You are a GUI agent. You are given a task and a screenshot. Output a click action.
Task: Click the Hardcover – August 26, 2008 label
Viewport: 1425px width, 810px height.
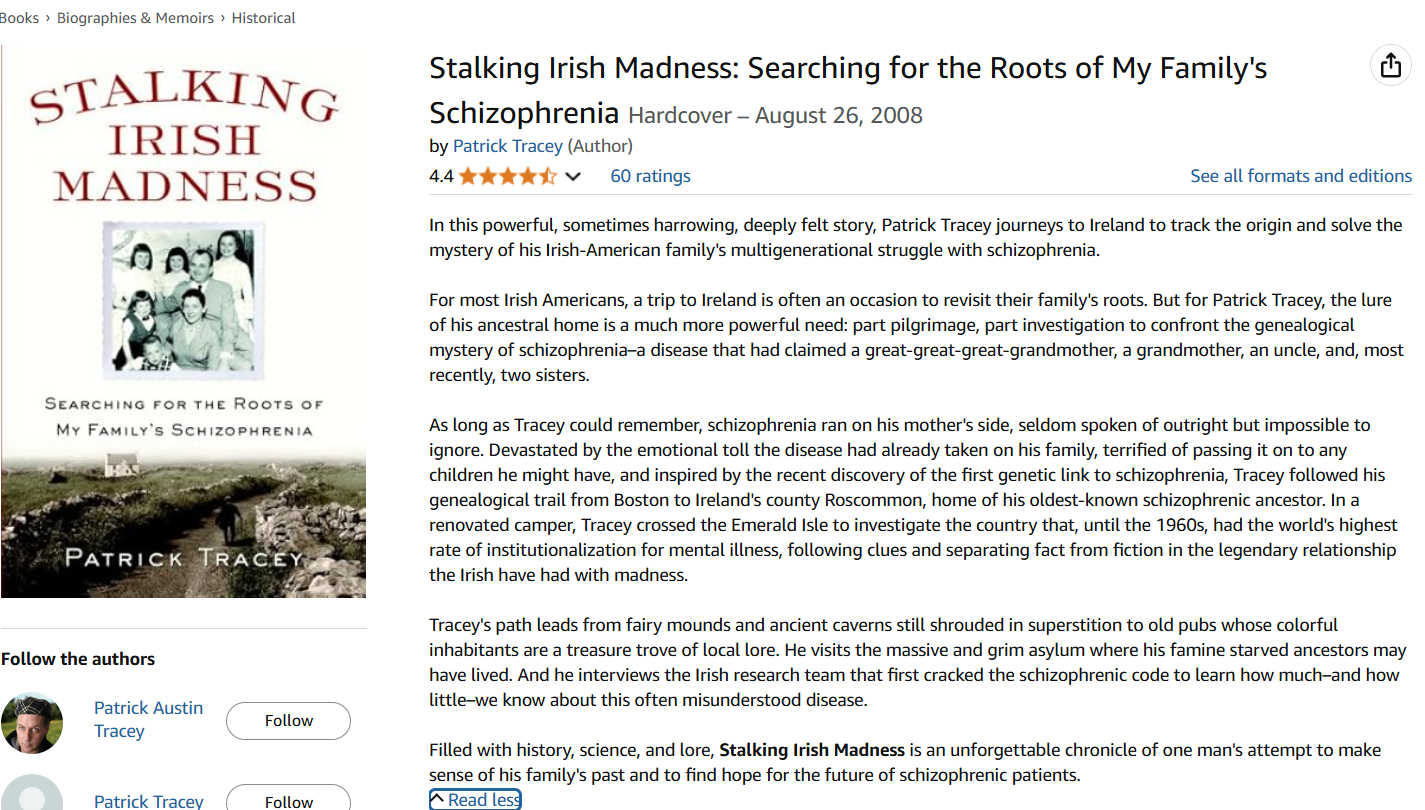click(x=775, y=115)
